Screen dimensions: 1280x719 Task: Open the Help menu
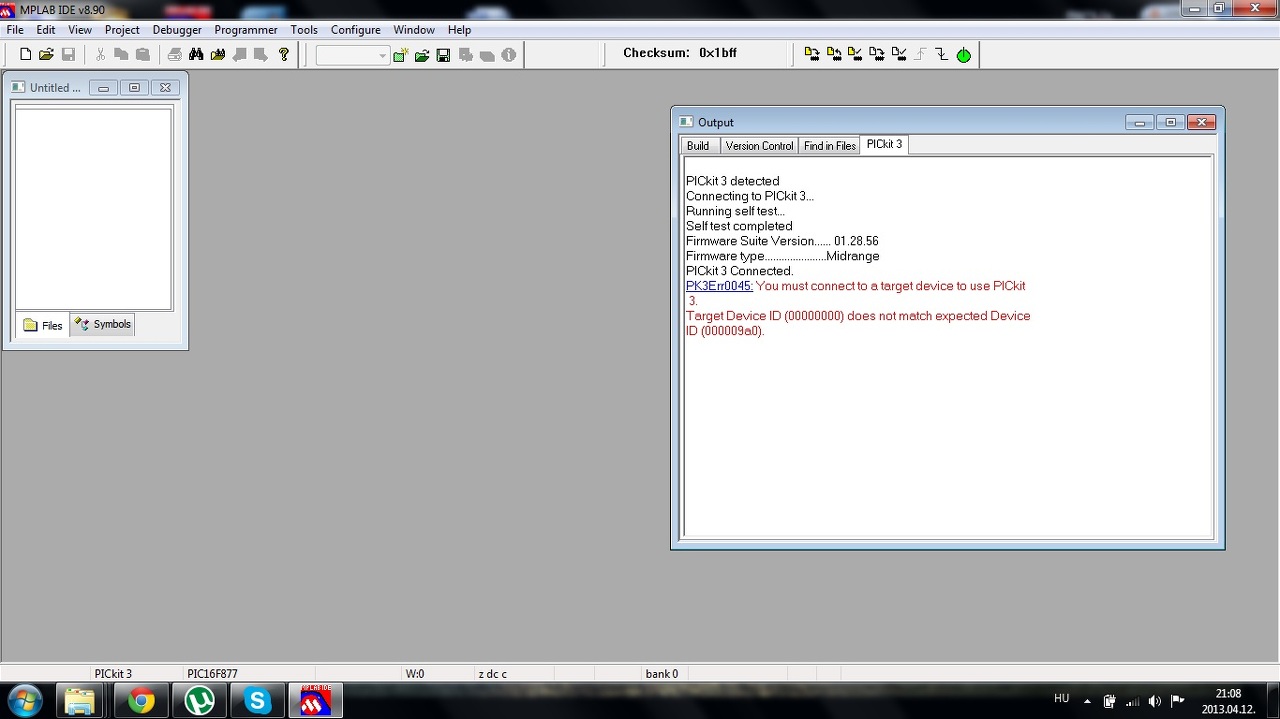[459, 30]
